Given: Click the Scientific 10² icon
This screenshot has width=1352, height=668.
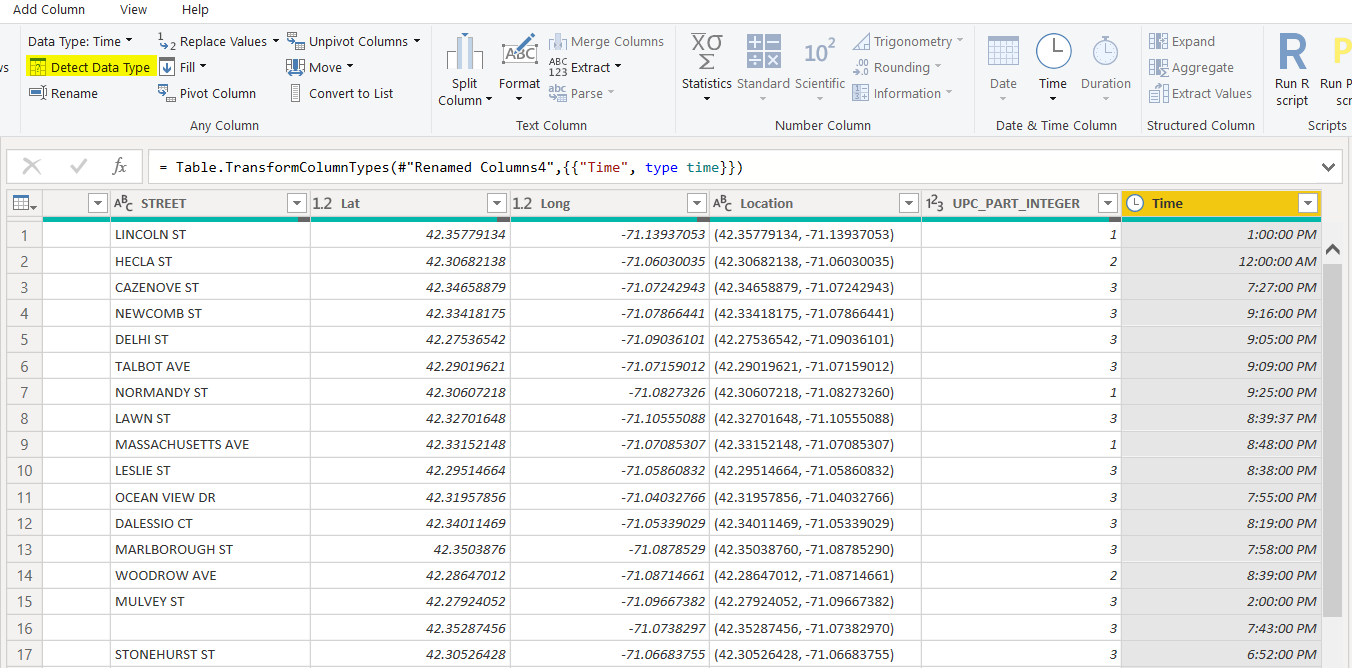Looking at the screenshot, I should [x=820, y=52].
